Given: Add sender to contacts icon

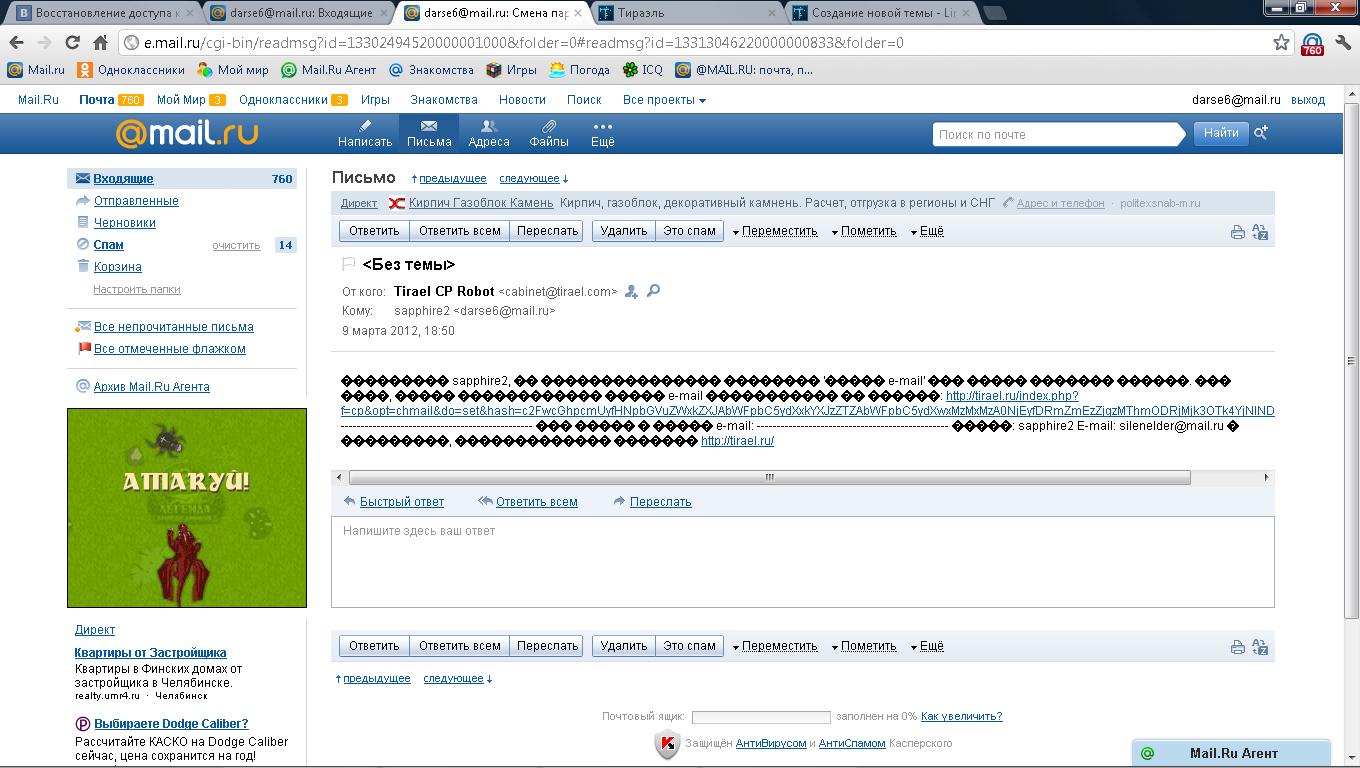Looking at the screenshot, I should pyautogui.click(x=631, y=291).
